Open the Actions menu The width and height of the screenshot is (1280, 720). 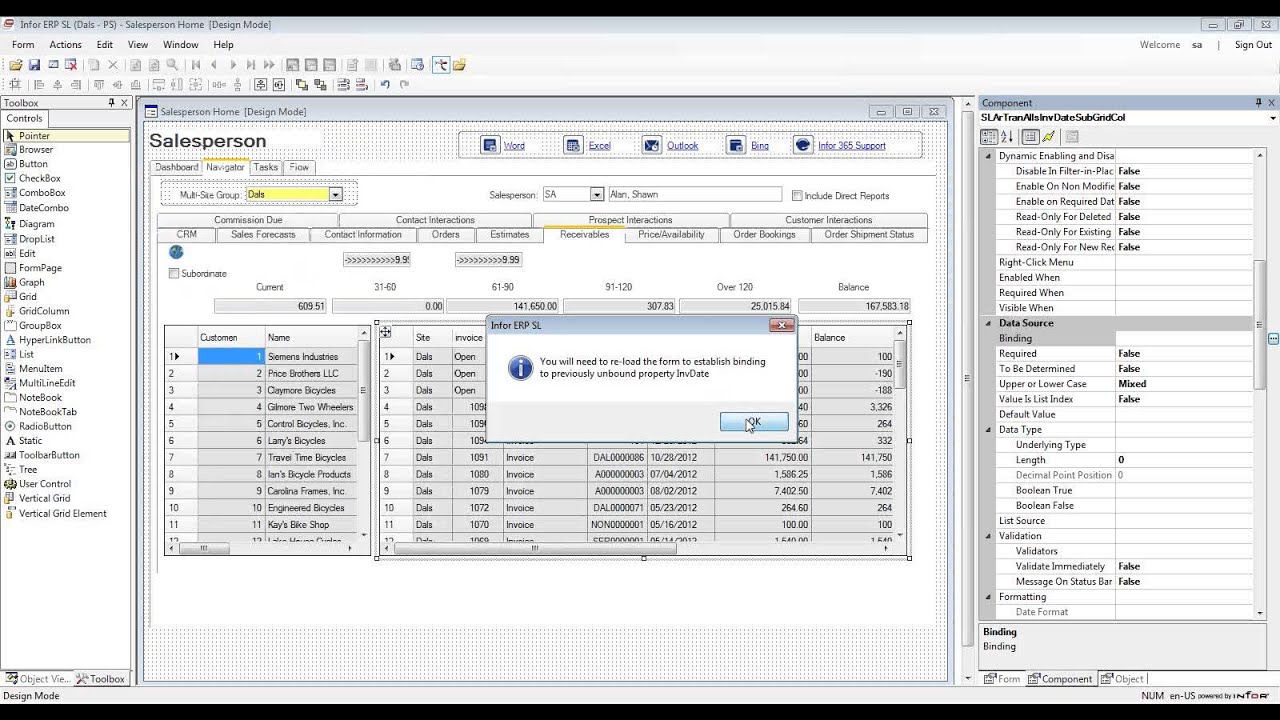coord(65,45)
